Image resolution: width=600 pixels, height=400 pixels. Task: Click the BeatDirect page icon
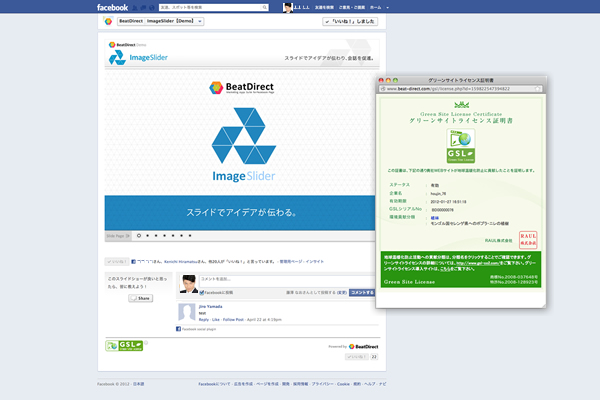(108, 20)
